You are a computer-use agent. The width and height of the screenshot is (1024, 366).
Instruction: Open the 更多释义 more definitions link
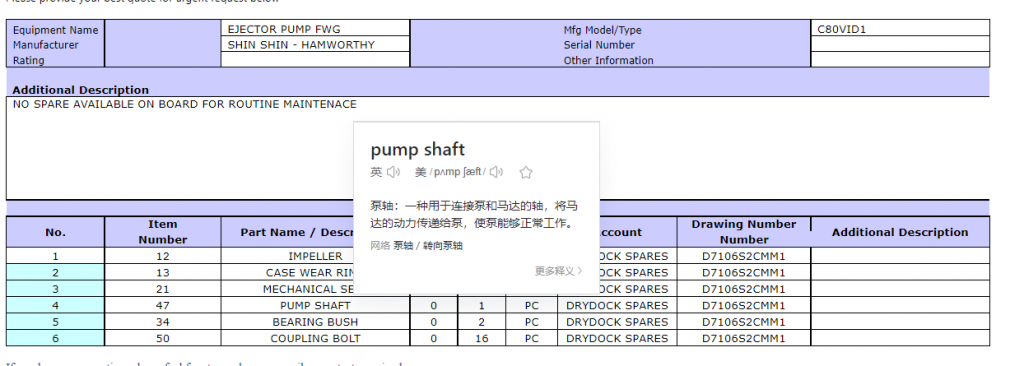tap(558, 271)
